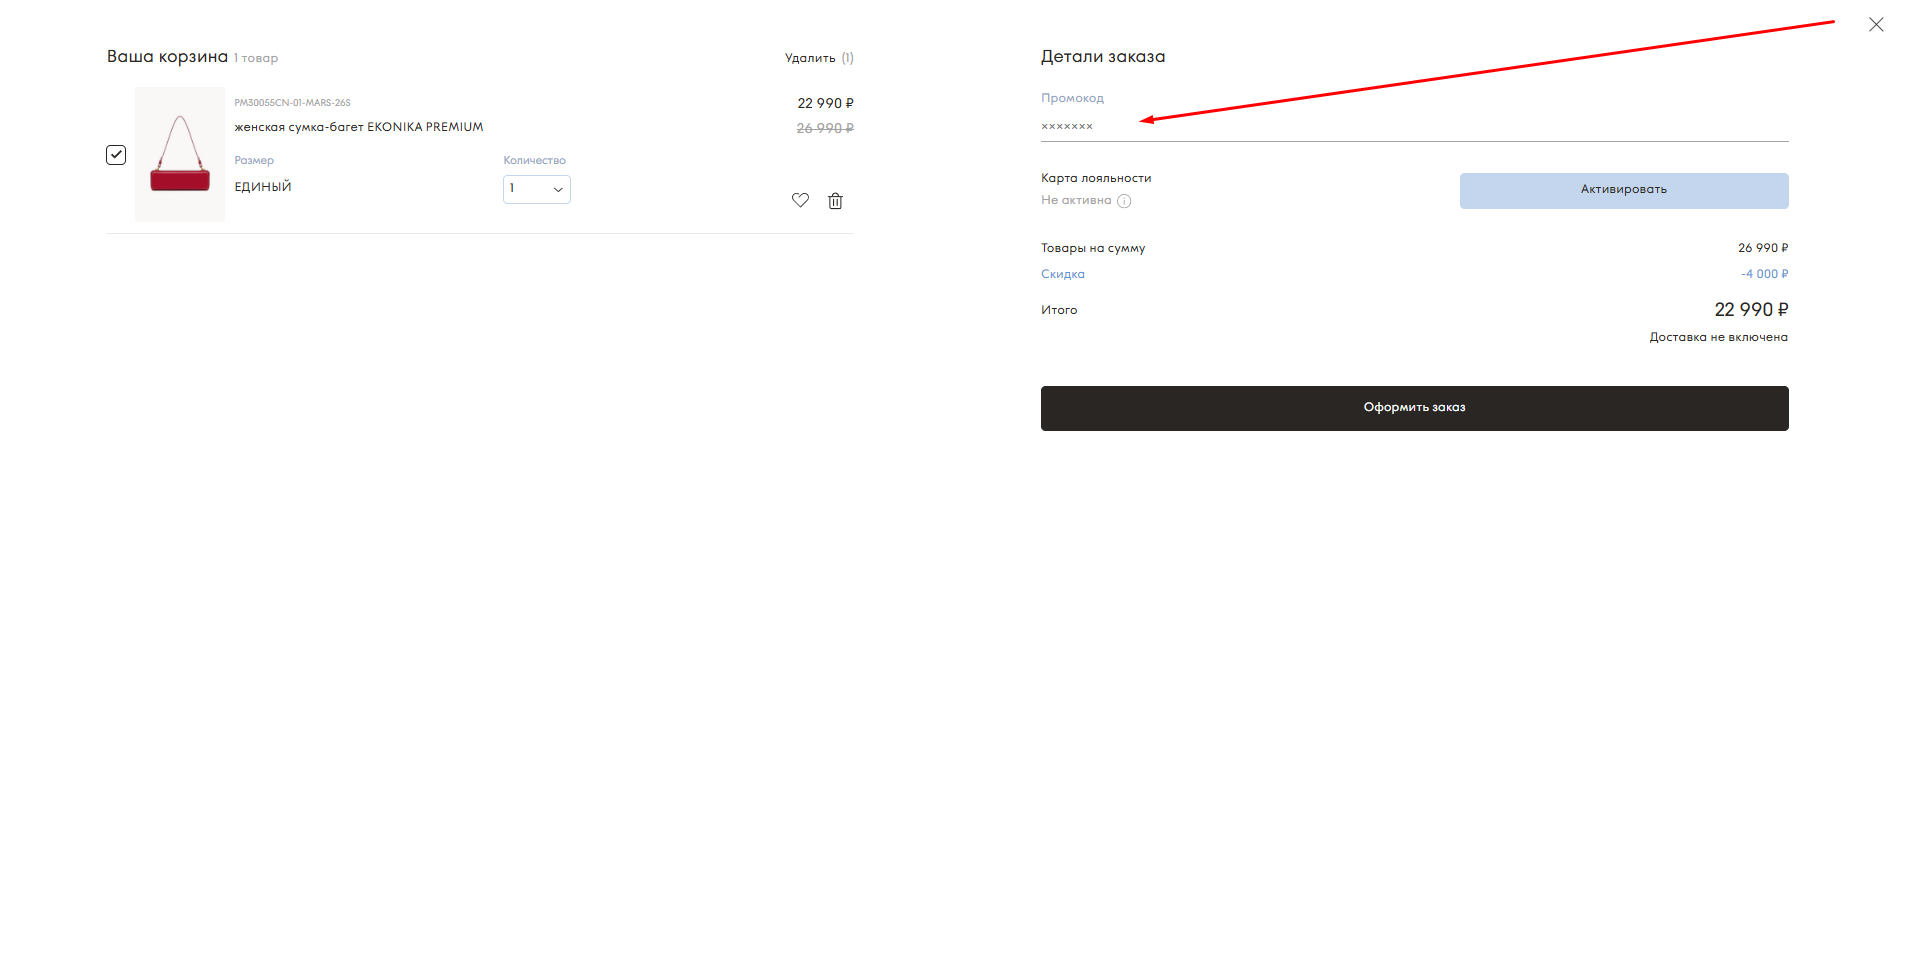1905x961 pixels.
Task: Open the женская сумка-багет EKONIKA PREMIUM link
Action: click(x=358, y=127)
